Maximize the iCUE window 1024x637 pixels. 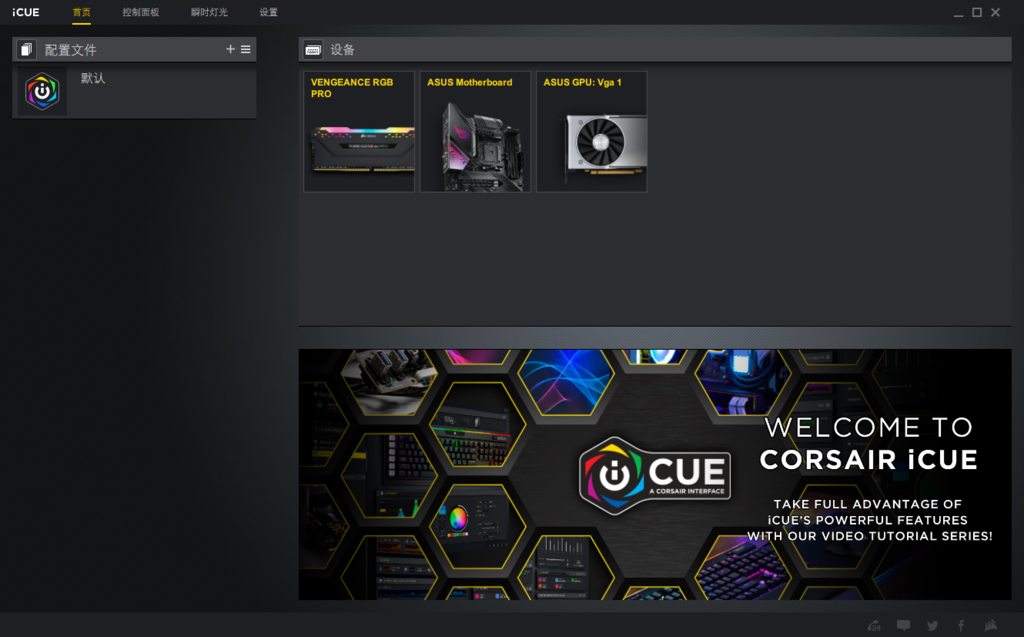[977, 12]
